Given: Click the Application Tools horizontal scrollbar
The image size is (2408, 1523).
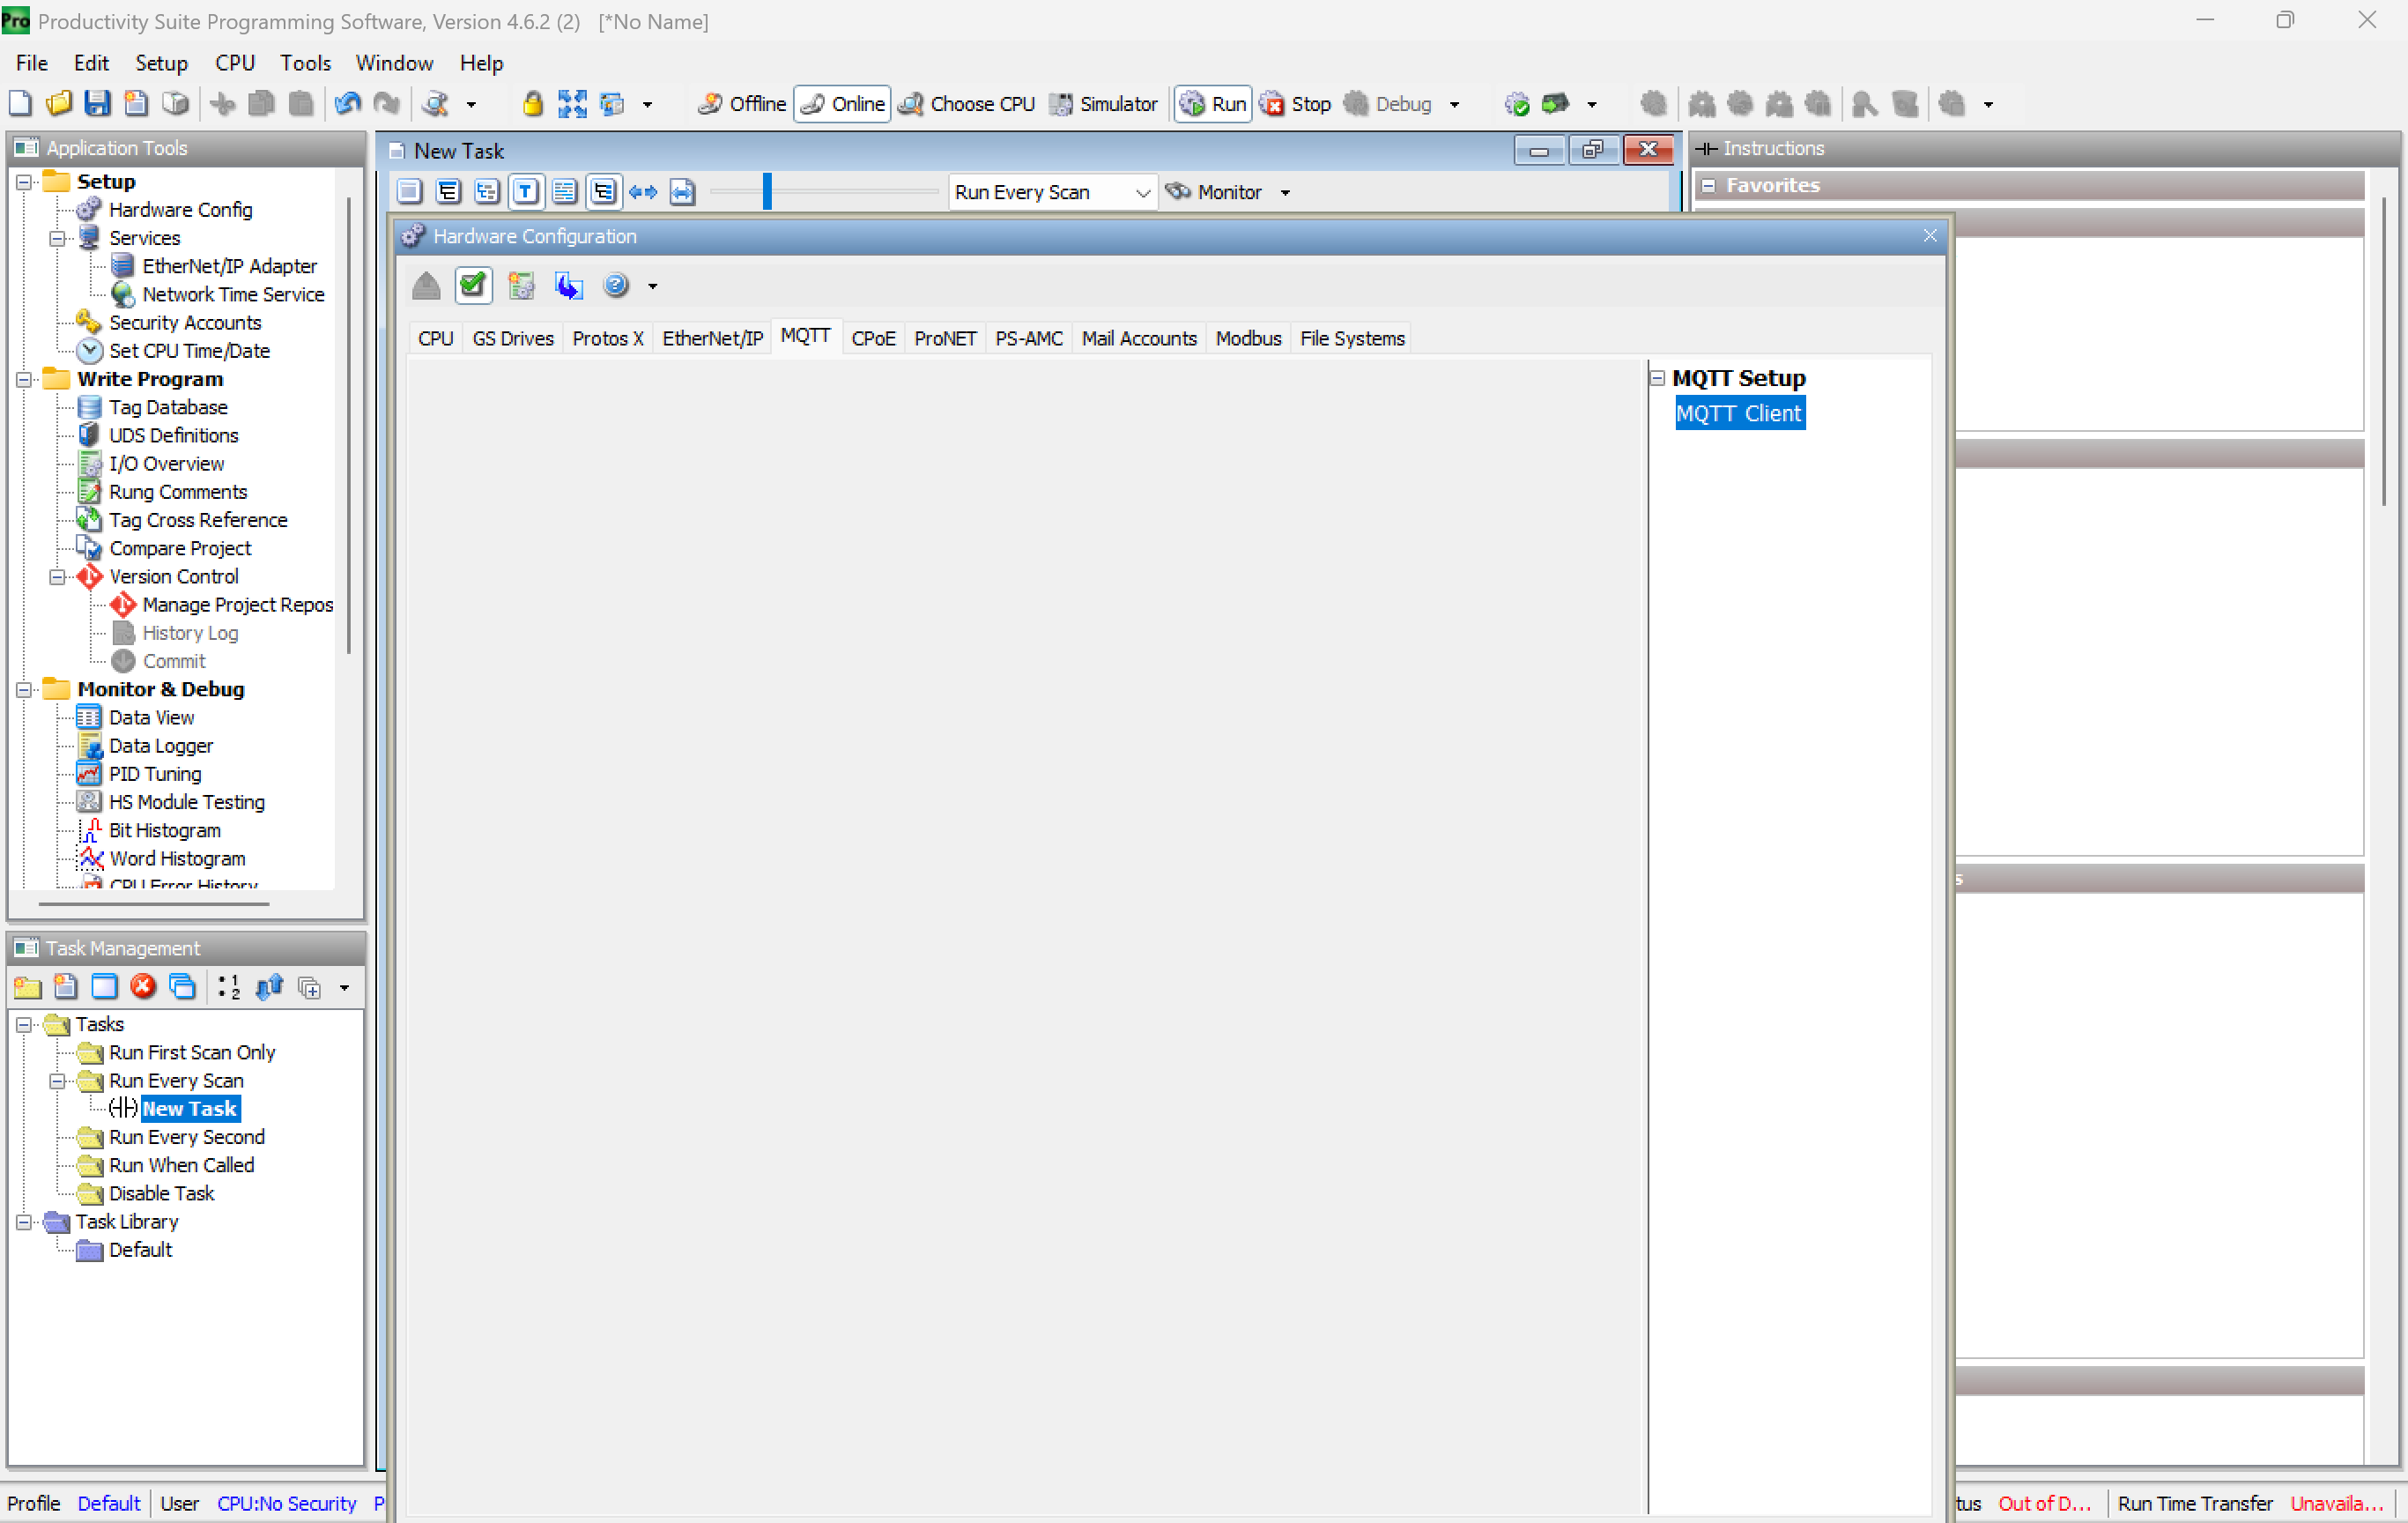Looking at the screenshot, I should (153, 904).
